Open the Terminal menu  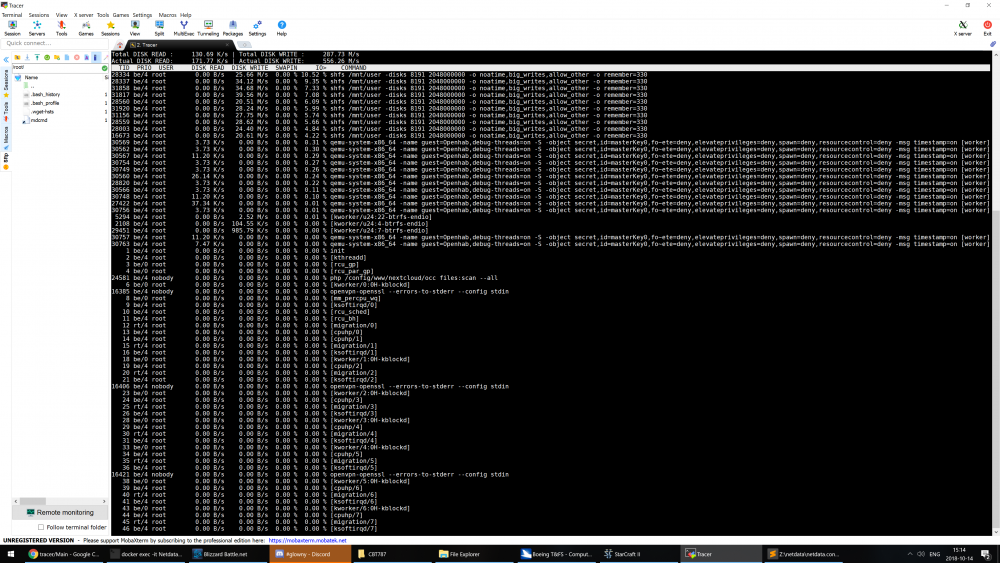11,15
